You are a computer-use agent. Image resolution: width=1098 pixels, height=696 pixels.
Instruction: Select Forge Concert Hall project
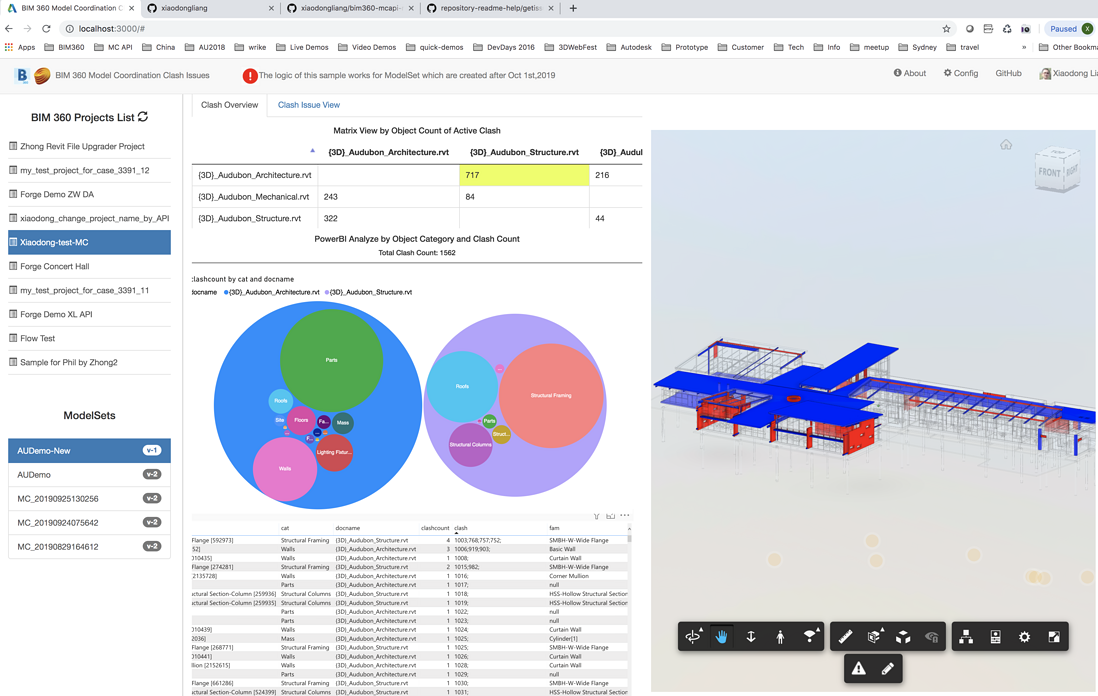coord(90,266)
